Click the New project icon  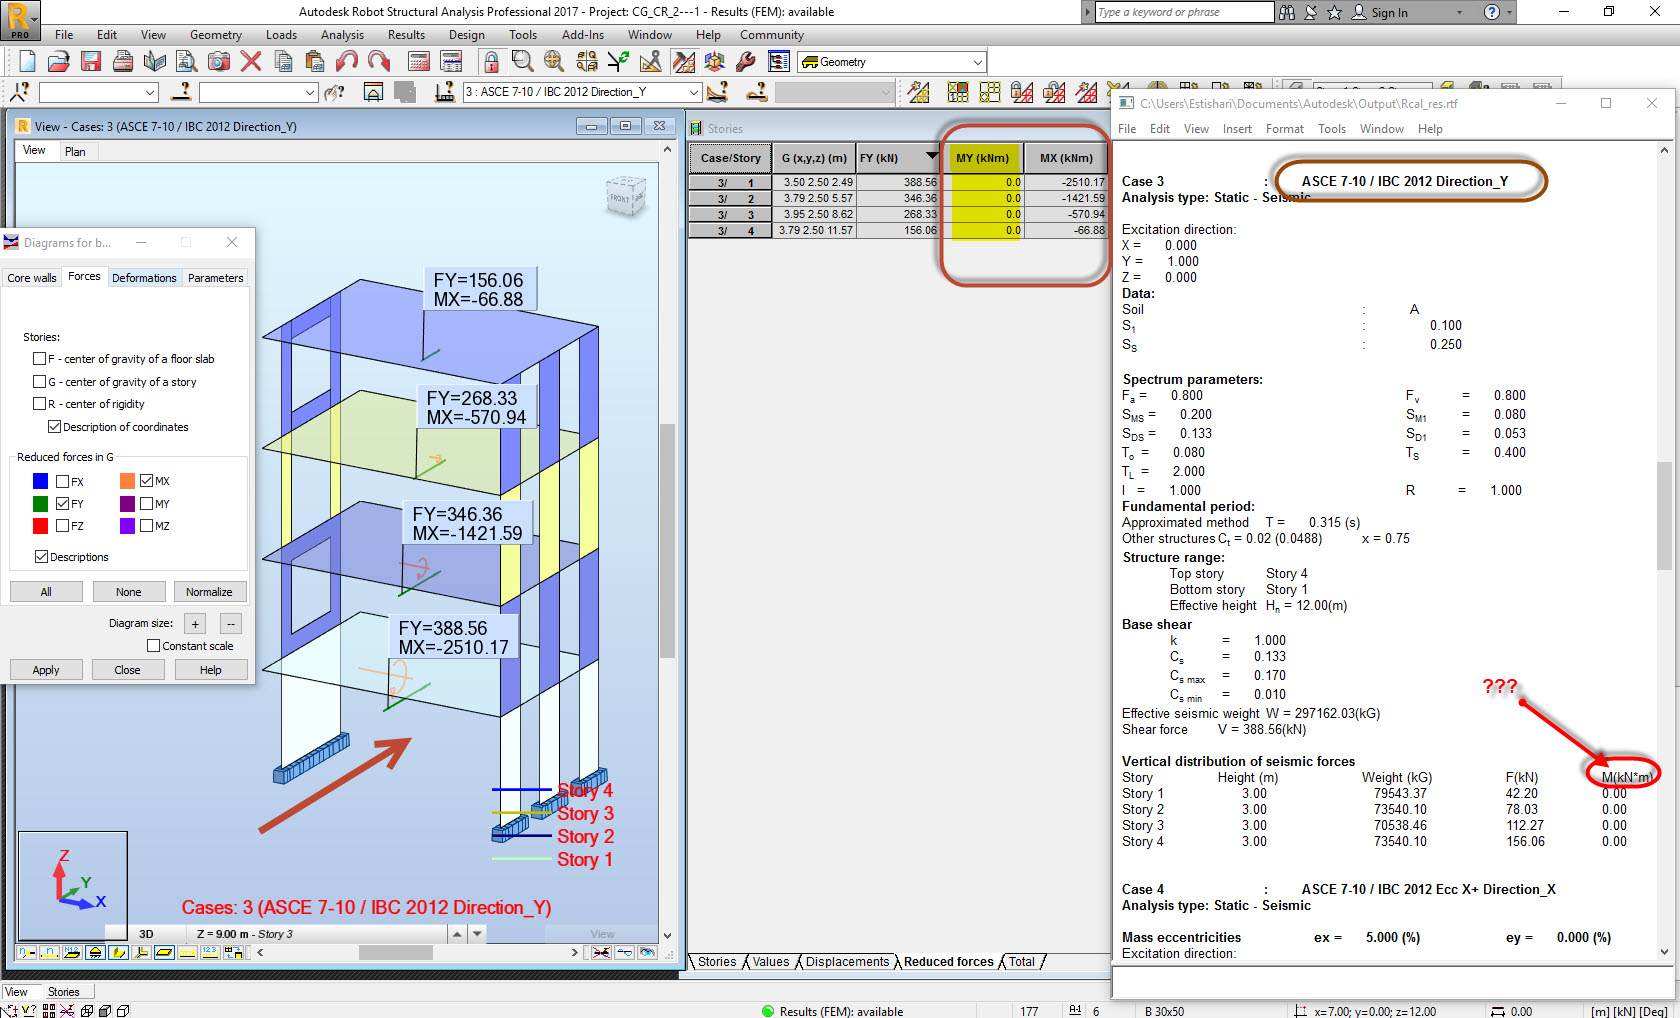[x=27, y=62]
